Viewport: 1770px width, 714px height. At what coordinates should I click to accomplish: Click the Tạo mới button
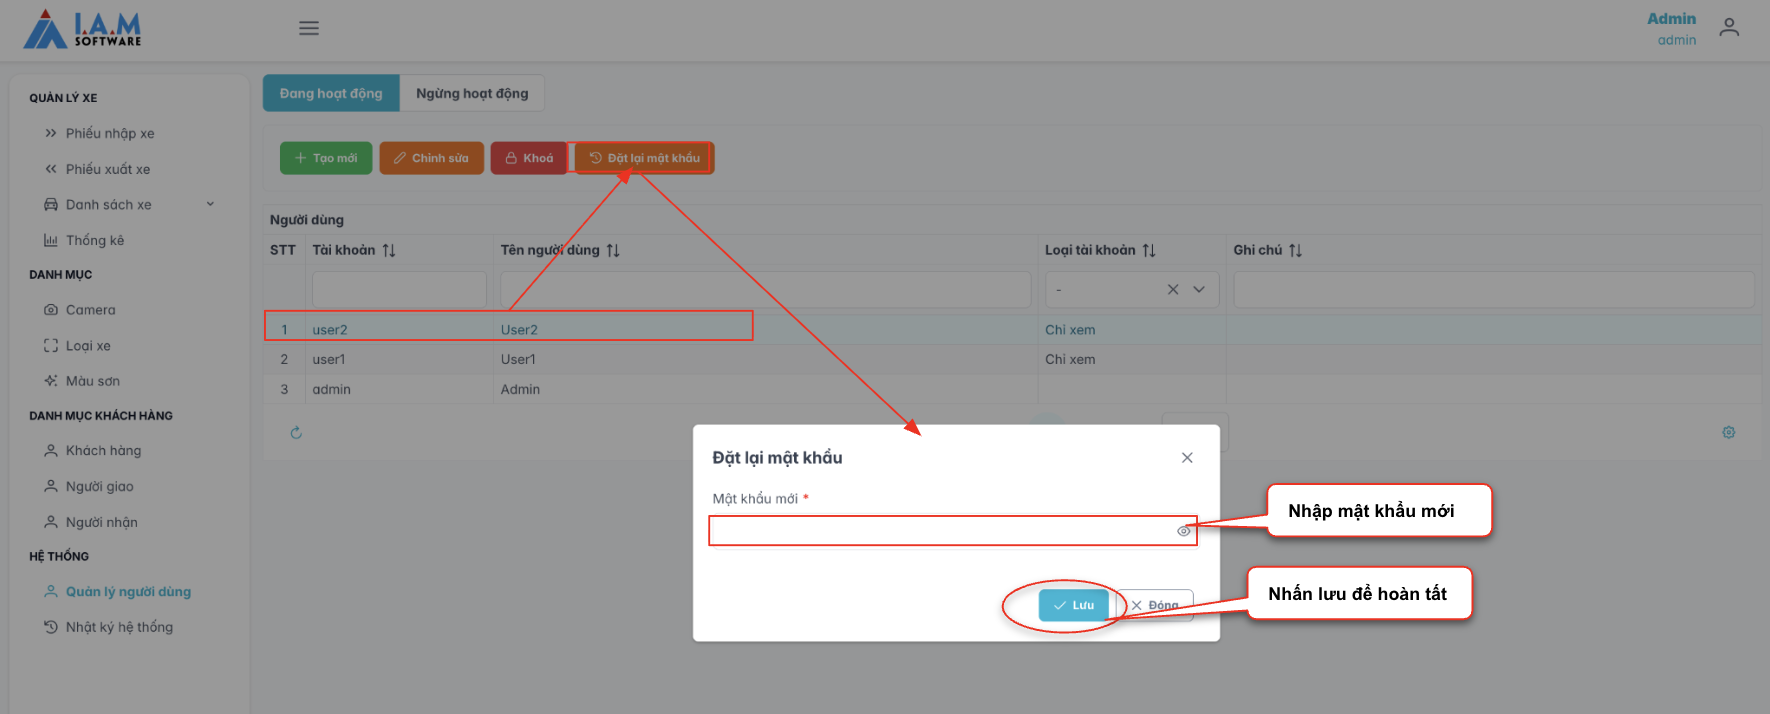point(326,158)
